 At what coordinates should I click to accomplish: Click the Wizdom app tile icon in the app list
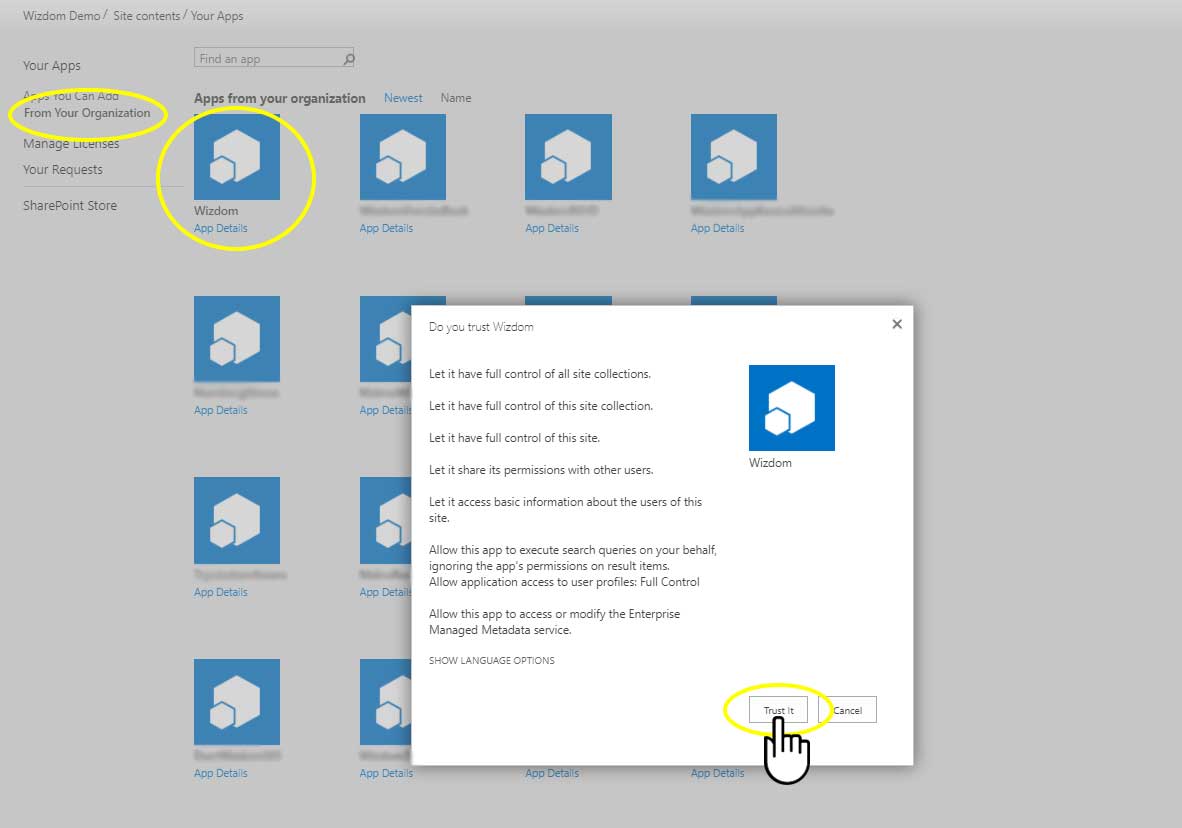tap(237, 157)
